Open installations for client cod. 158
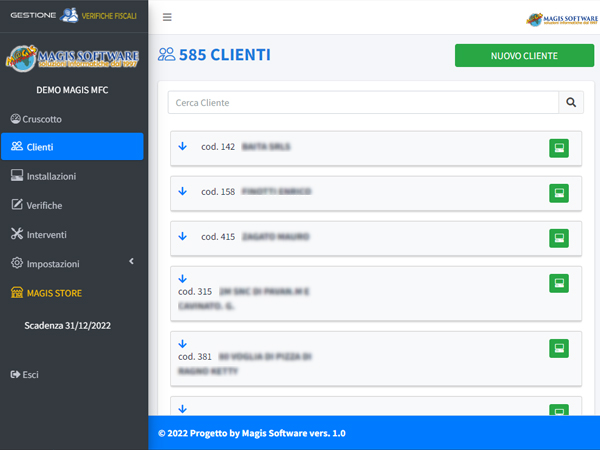600x450 pixels. coord(559,193)
